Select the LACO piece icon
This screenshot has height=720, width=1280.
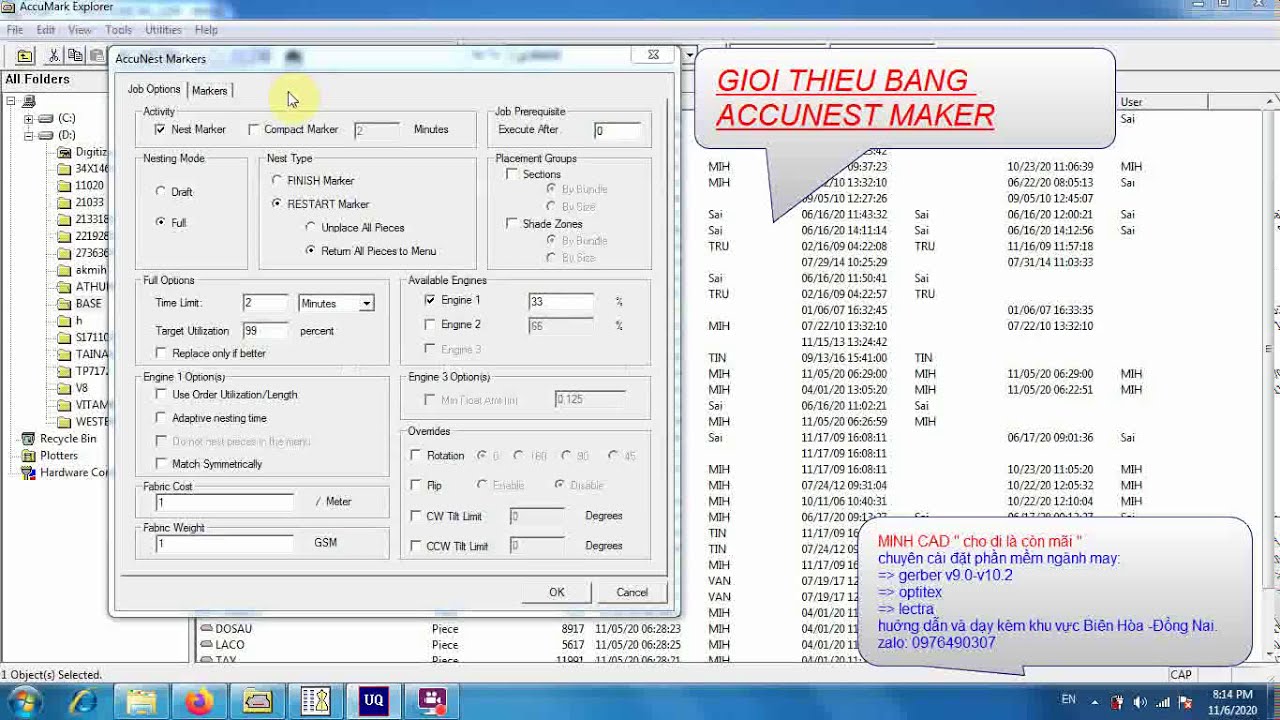(x=206, y=645)
